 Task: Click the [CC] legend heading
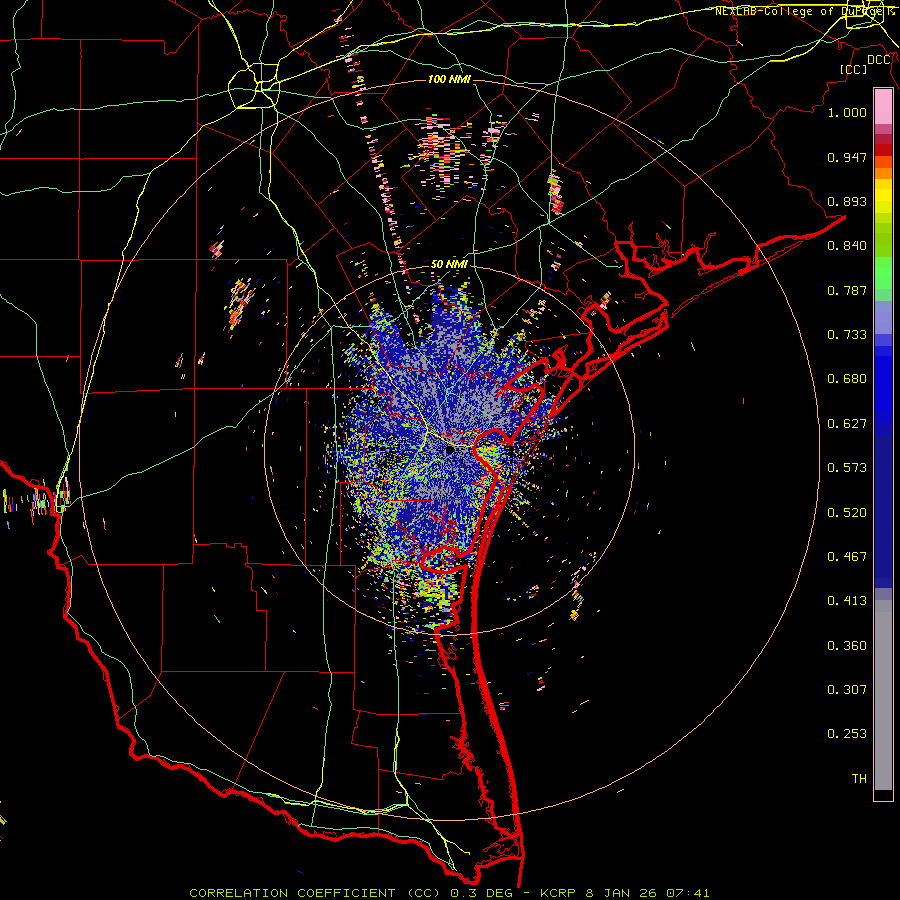pyautogui.click(x=853, y=70)
